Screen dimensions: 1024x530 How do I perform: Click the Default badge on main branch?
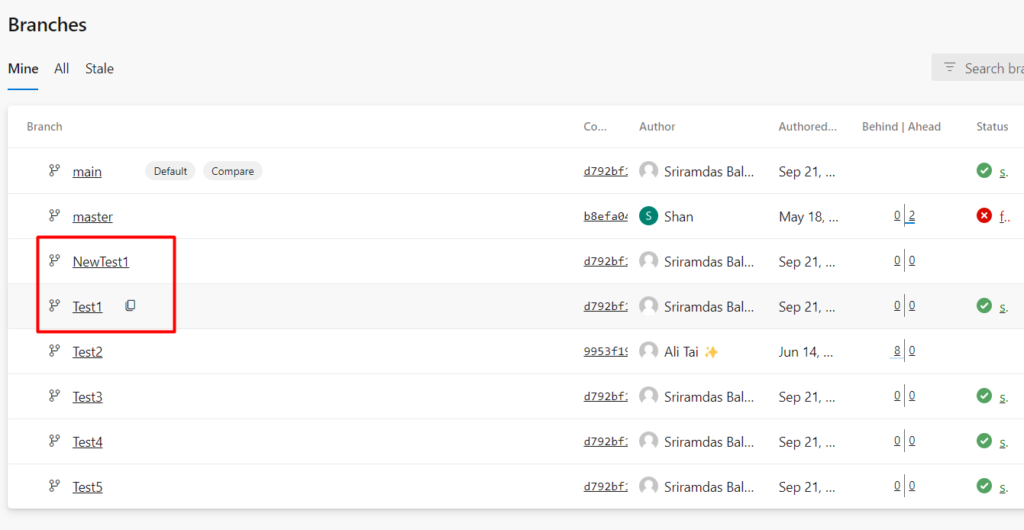click(x=170, y=171)
